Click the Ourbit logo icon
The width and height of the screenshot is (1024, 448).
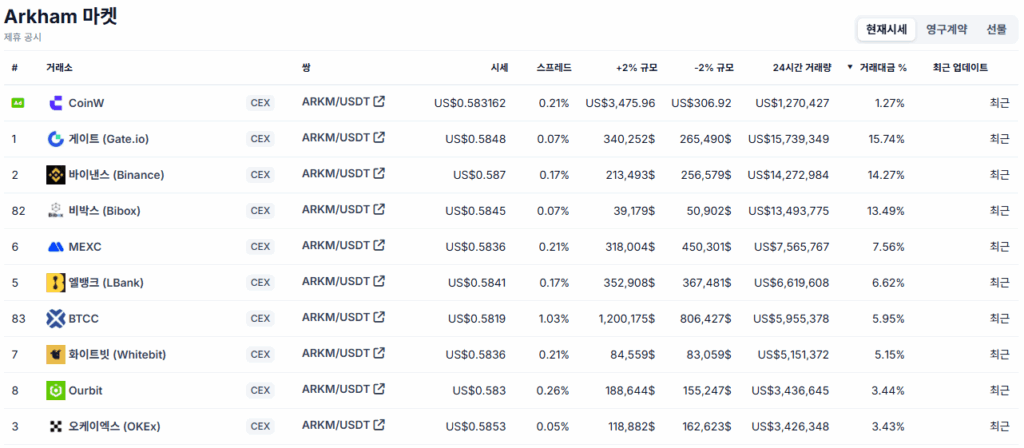tap(56, 390)
